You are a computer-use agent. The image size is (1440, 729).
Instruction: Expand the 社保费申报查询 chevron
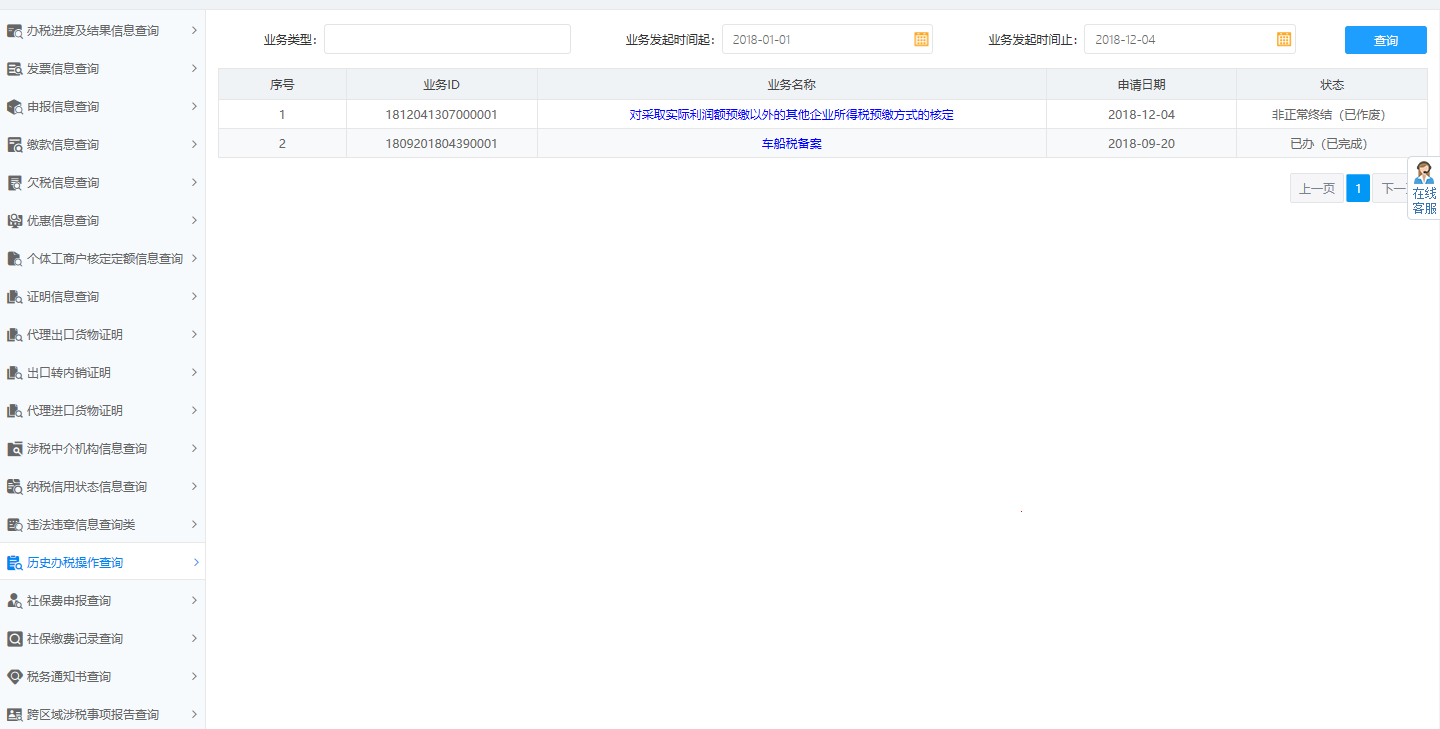[x=194, y=600]
